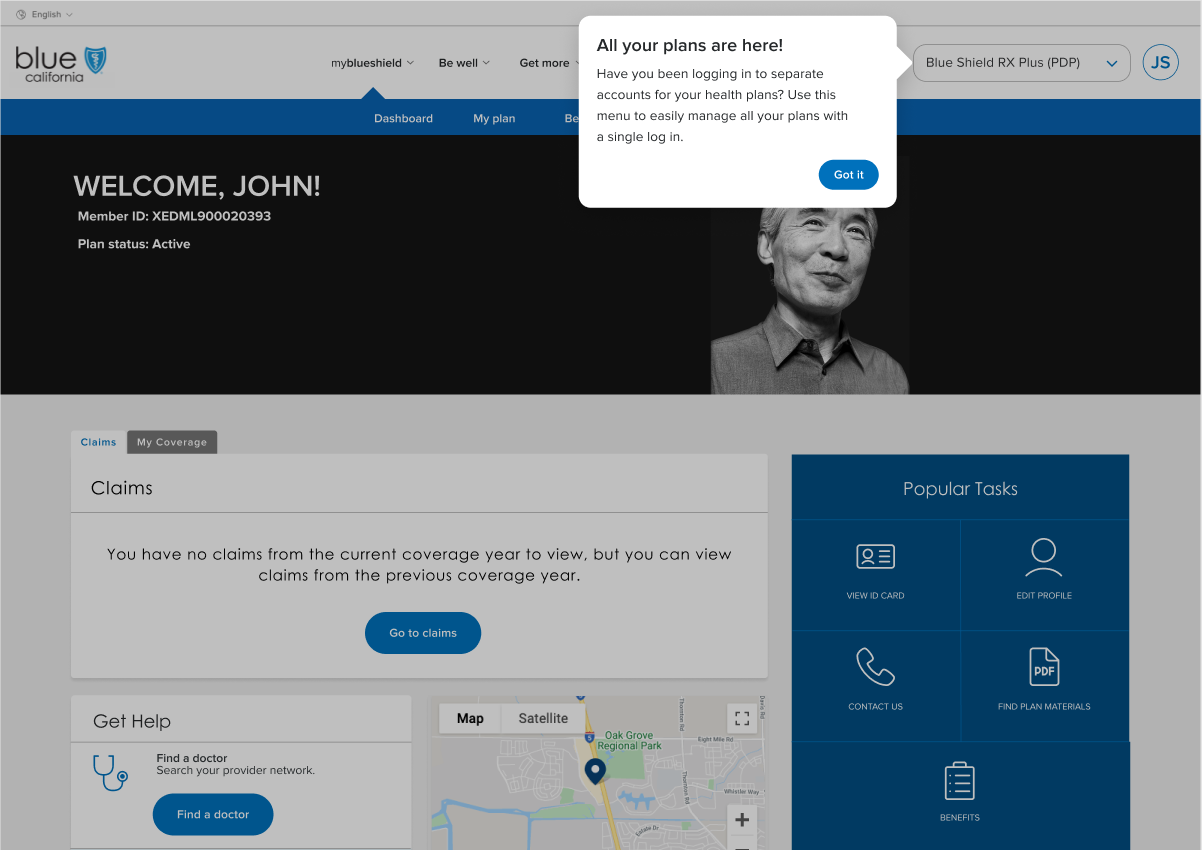The image size is (1202, 850).
Task: Click the View ID Card icon
Action: [875, 557]
